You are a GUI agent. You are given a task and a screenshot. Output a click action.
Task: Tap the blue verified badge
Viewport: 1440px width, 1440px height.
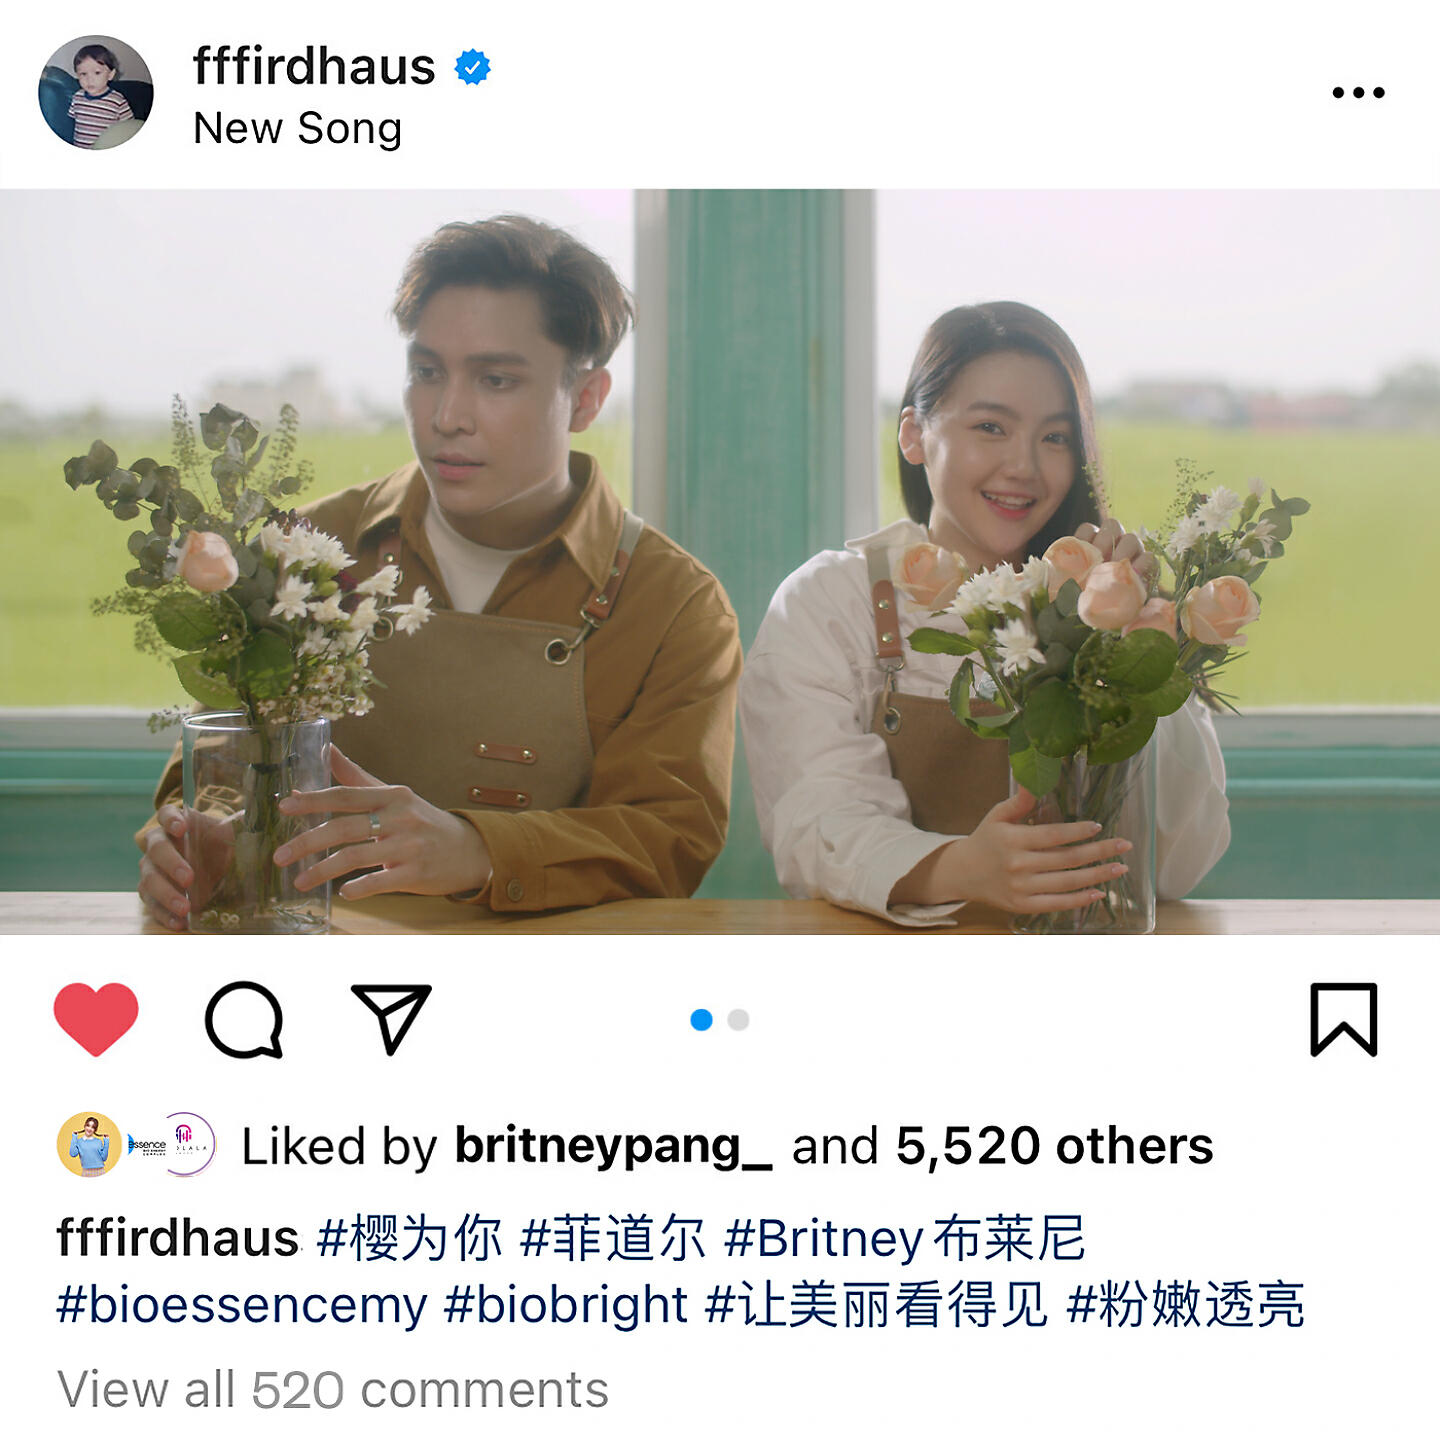point(472,68)
